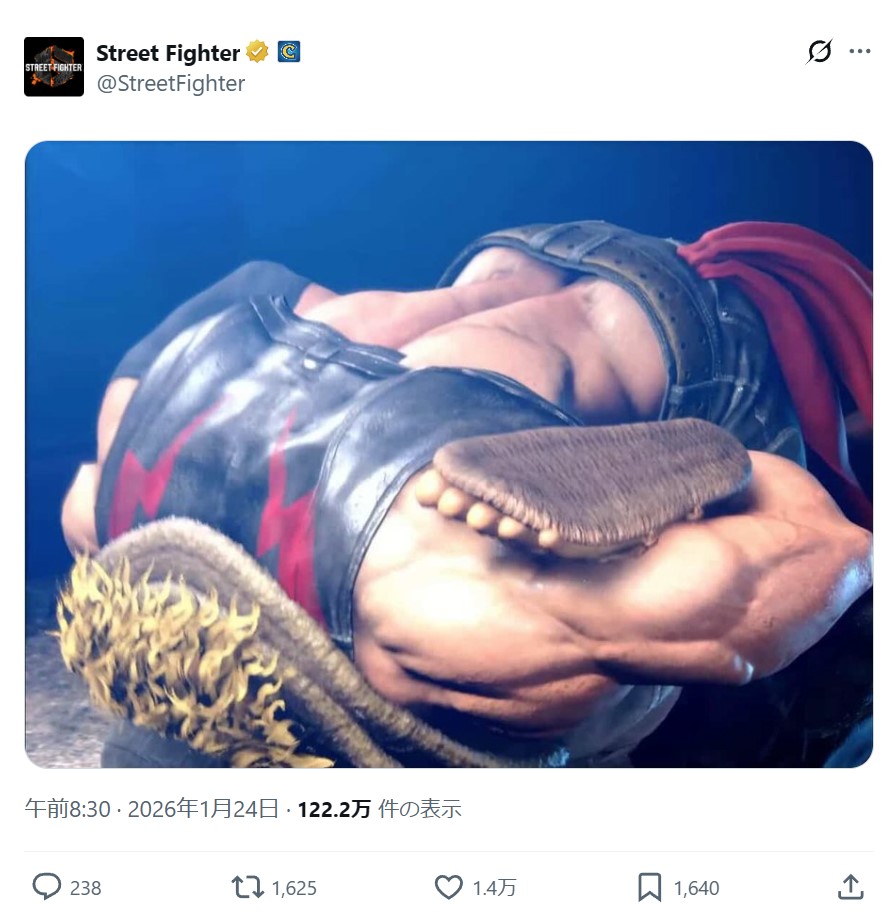Open the Street Fighter profile avatar
This screenshot has height=916, width=895.
click(x=54, y=67)
